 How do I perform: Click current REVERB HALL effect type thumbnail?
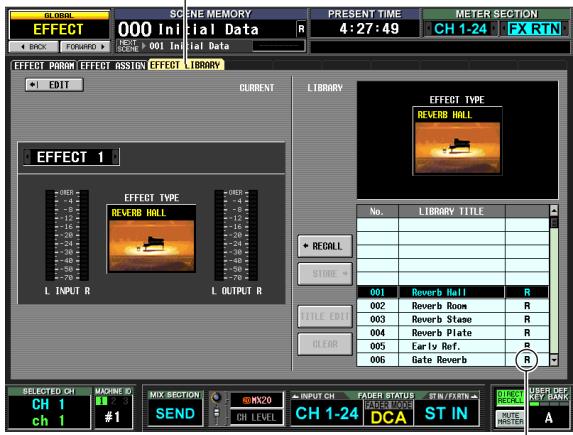point(151,239)
